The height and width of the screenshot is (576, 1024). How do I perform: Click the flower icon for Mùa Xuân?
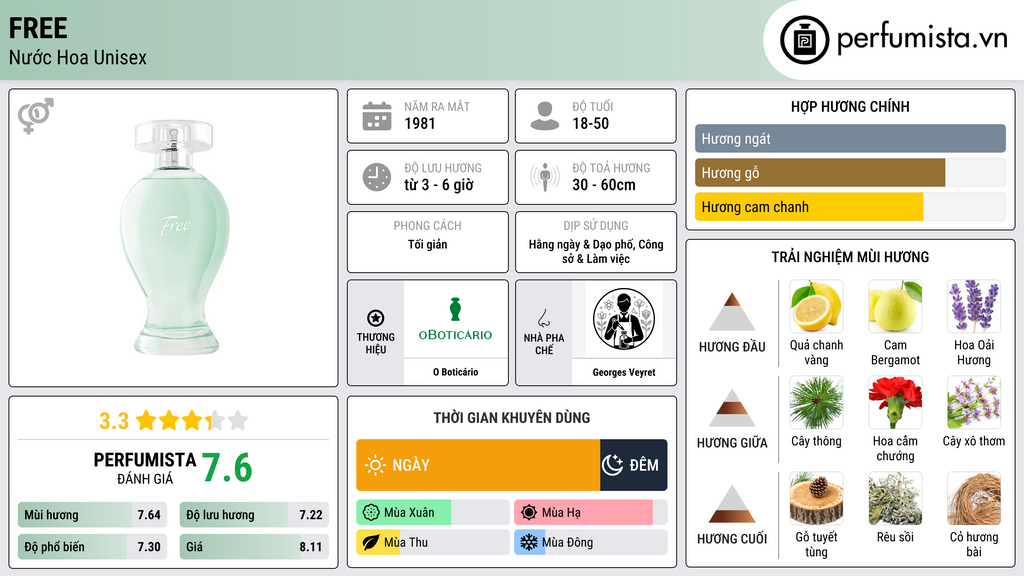tap(371, 513)
